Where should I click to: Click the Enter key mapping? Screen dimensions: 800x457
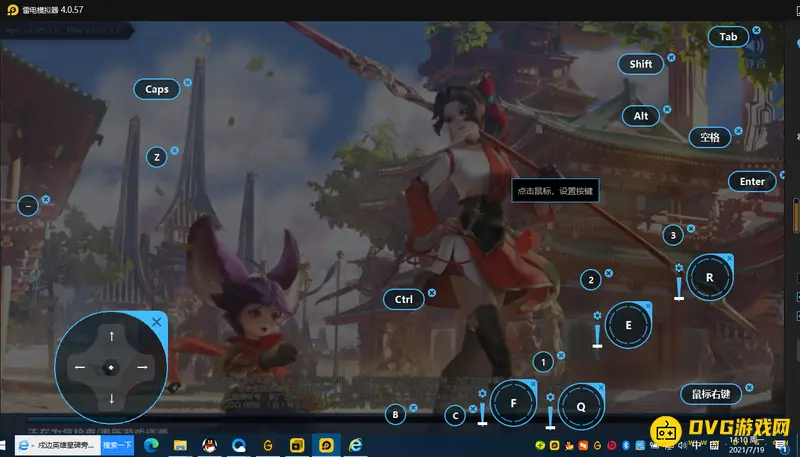tap(752, 181)
